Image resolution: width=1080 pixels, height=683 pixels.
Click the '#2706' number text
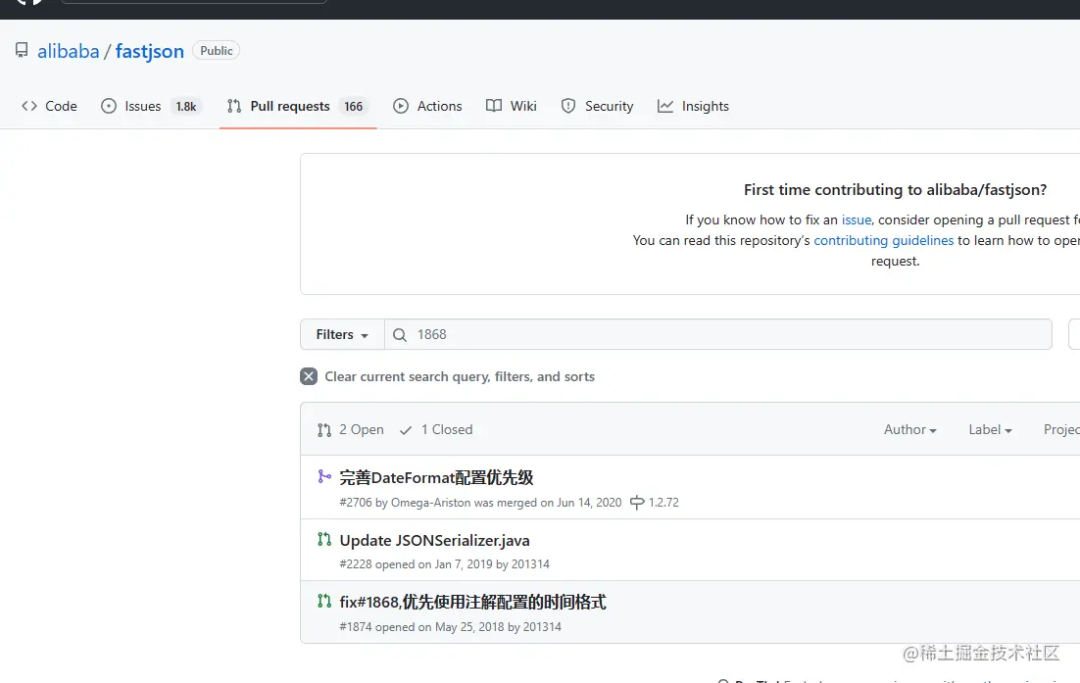(x=355, y=503)
